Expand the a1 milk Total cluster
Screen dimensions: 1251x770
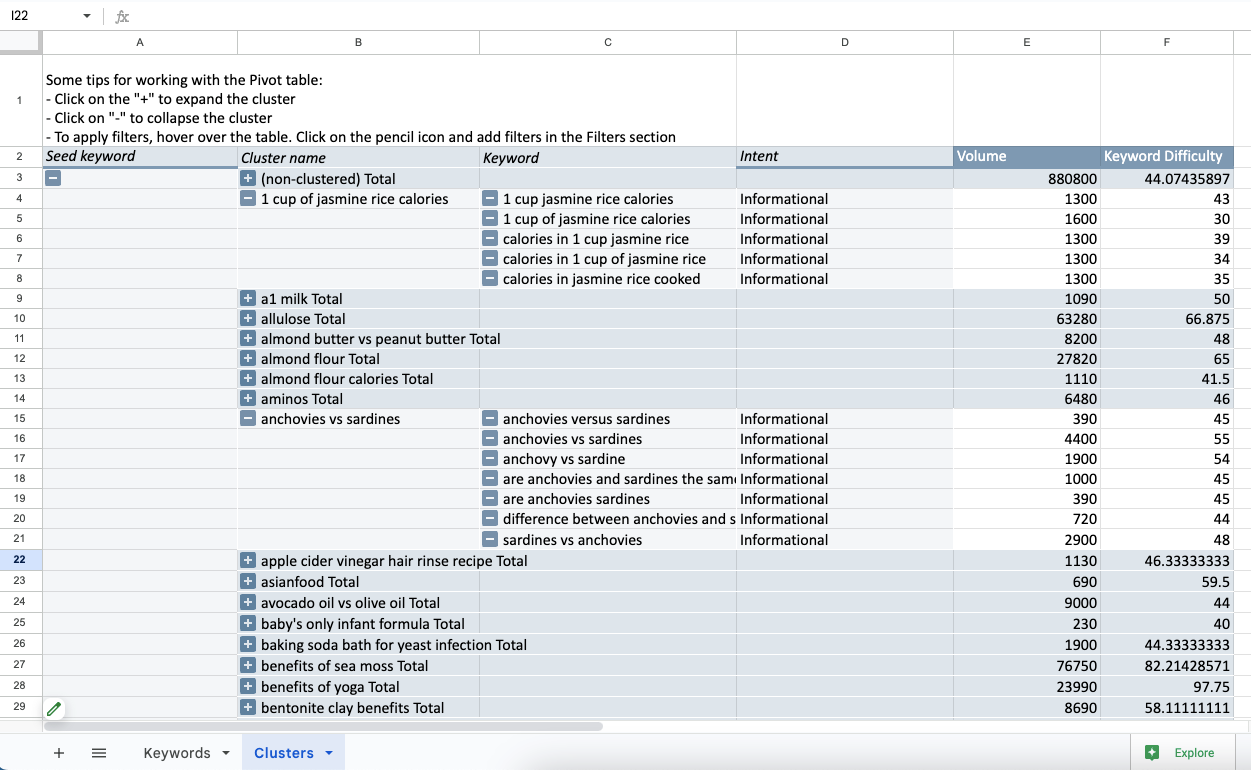[x=248, y=298]
